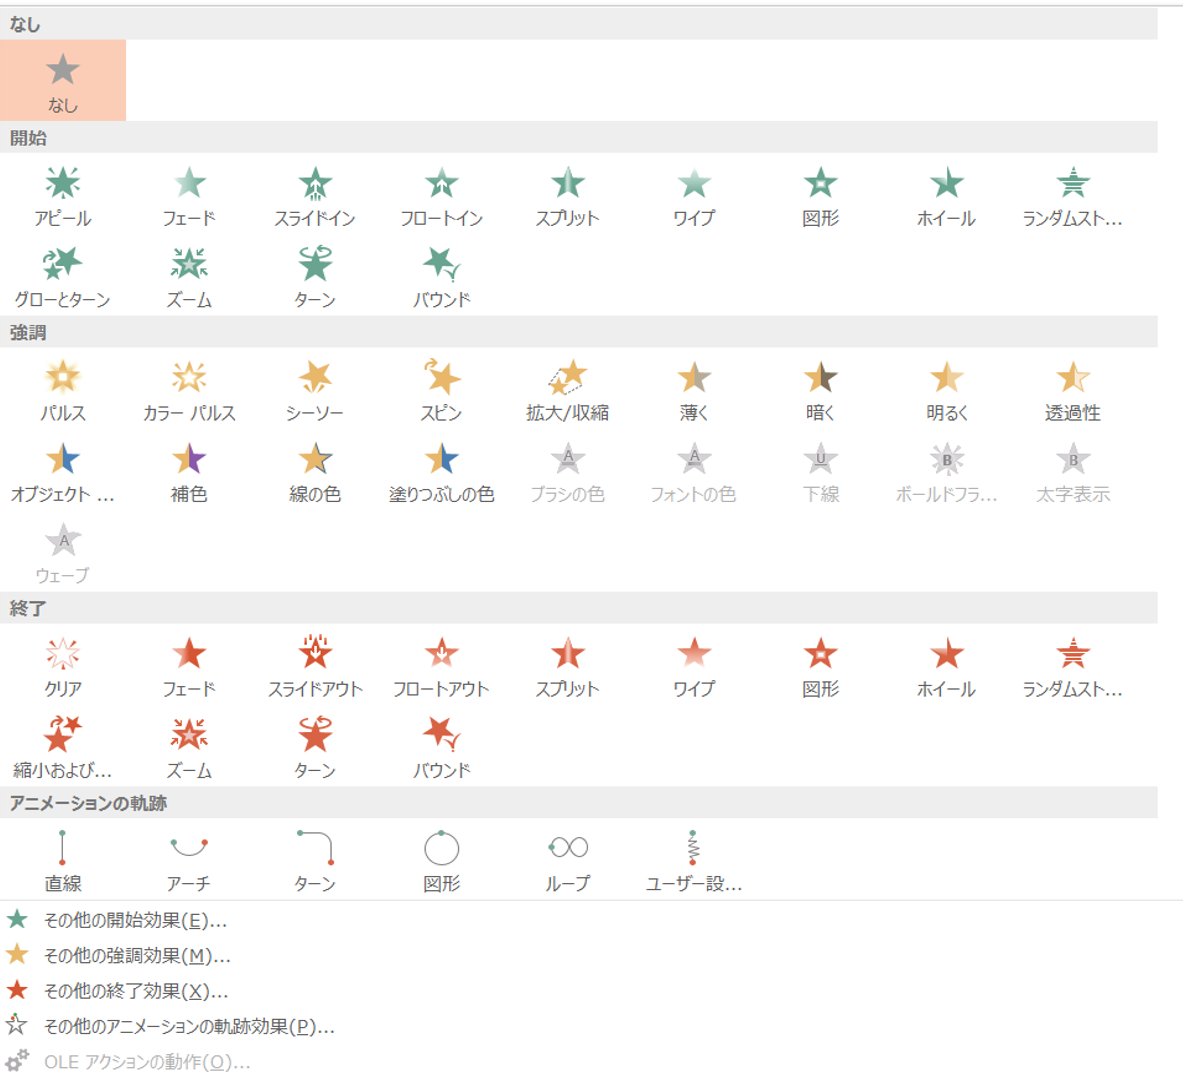
Task: Apply the green フェード entrance effect
Action: (x=189, y=197)
